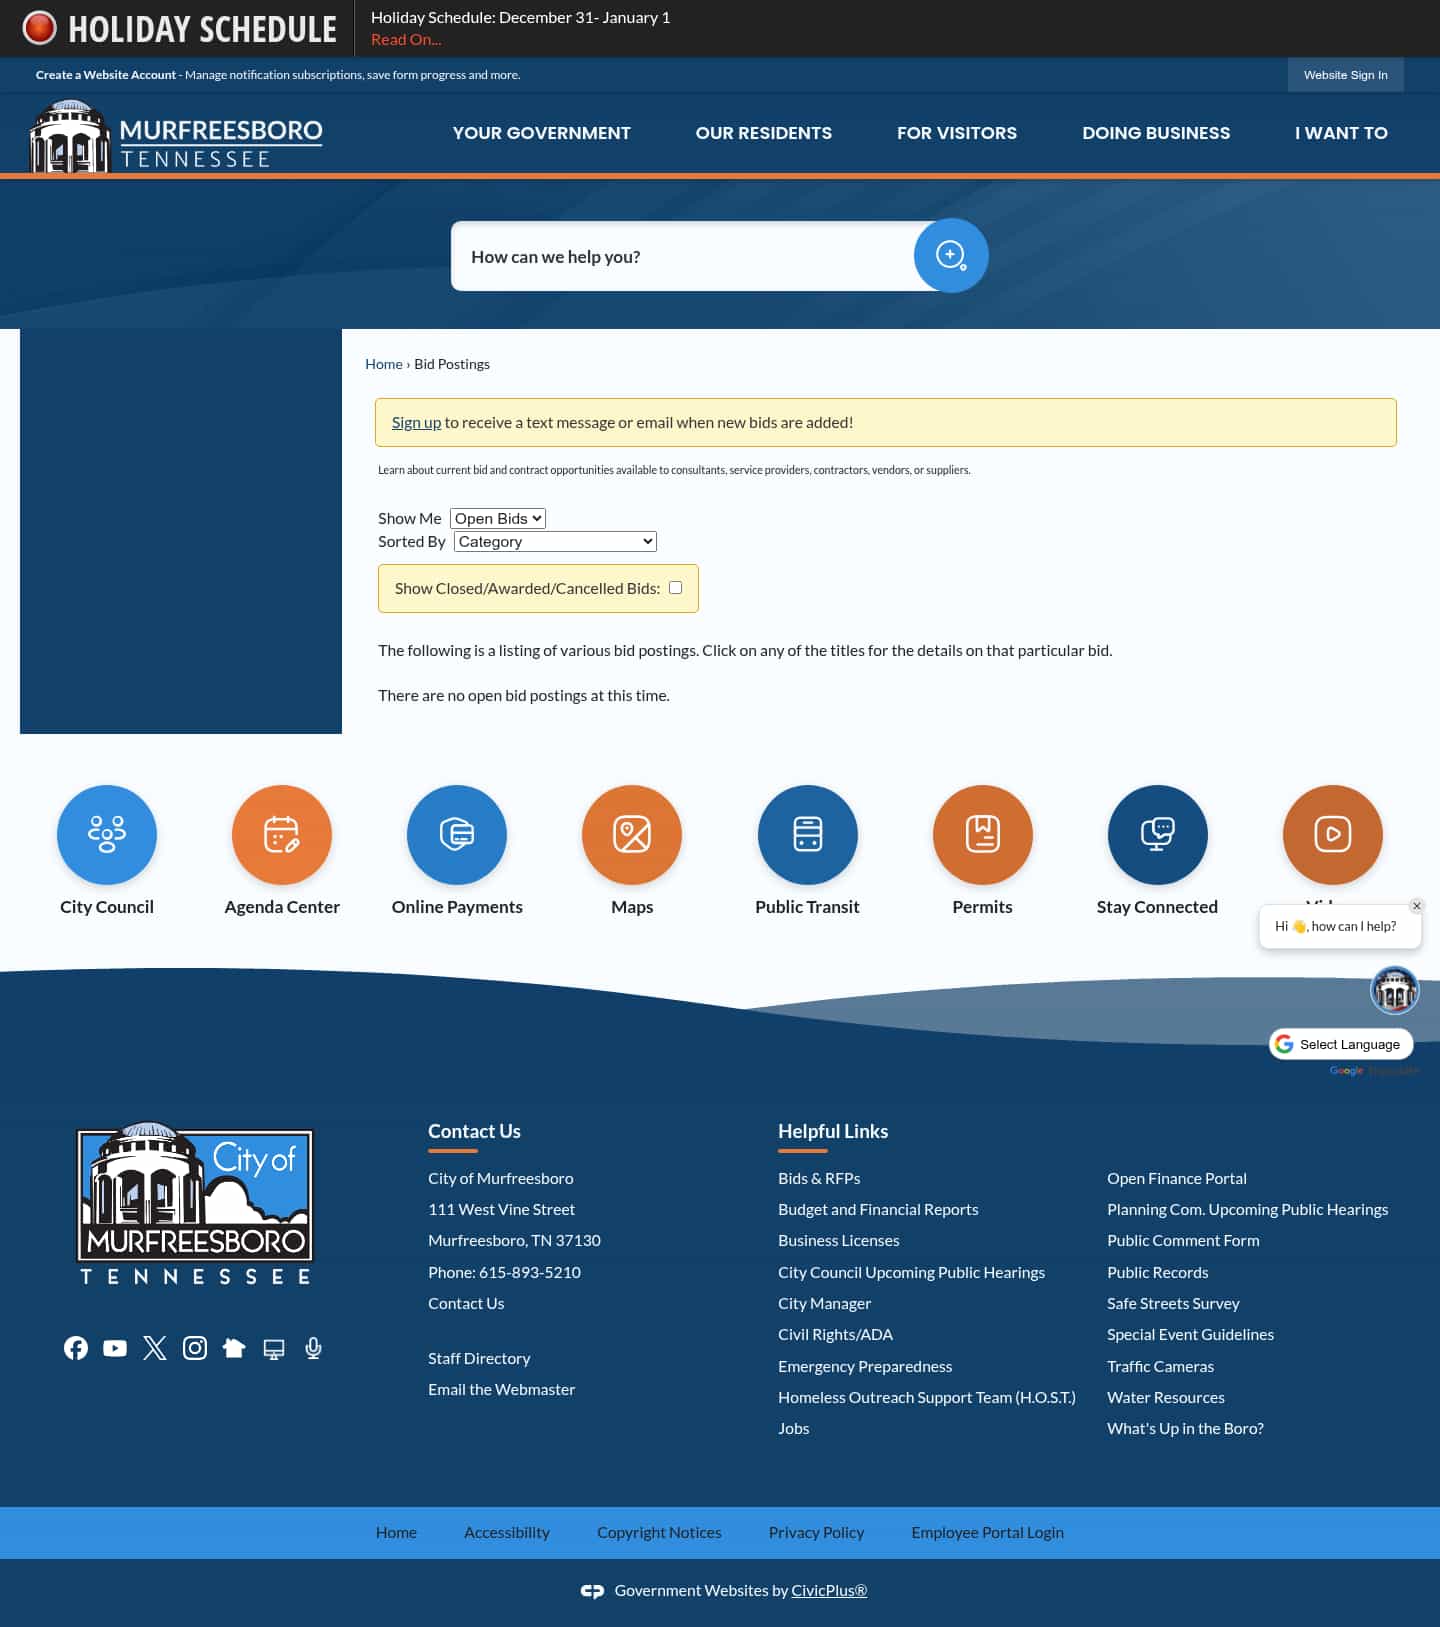Open Copyright Notices footer link
This screenshot has width=1440, height=1627.
click(x=659, y=1532)
